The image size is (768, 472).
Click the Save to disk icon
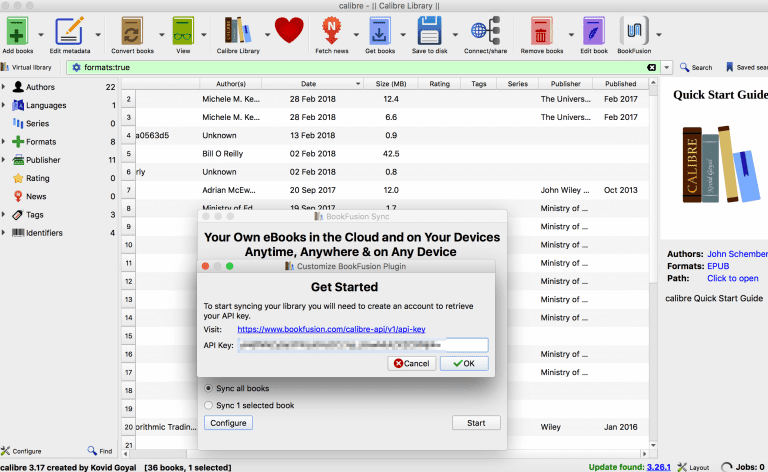430,31
